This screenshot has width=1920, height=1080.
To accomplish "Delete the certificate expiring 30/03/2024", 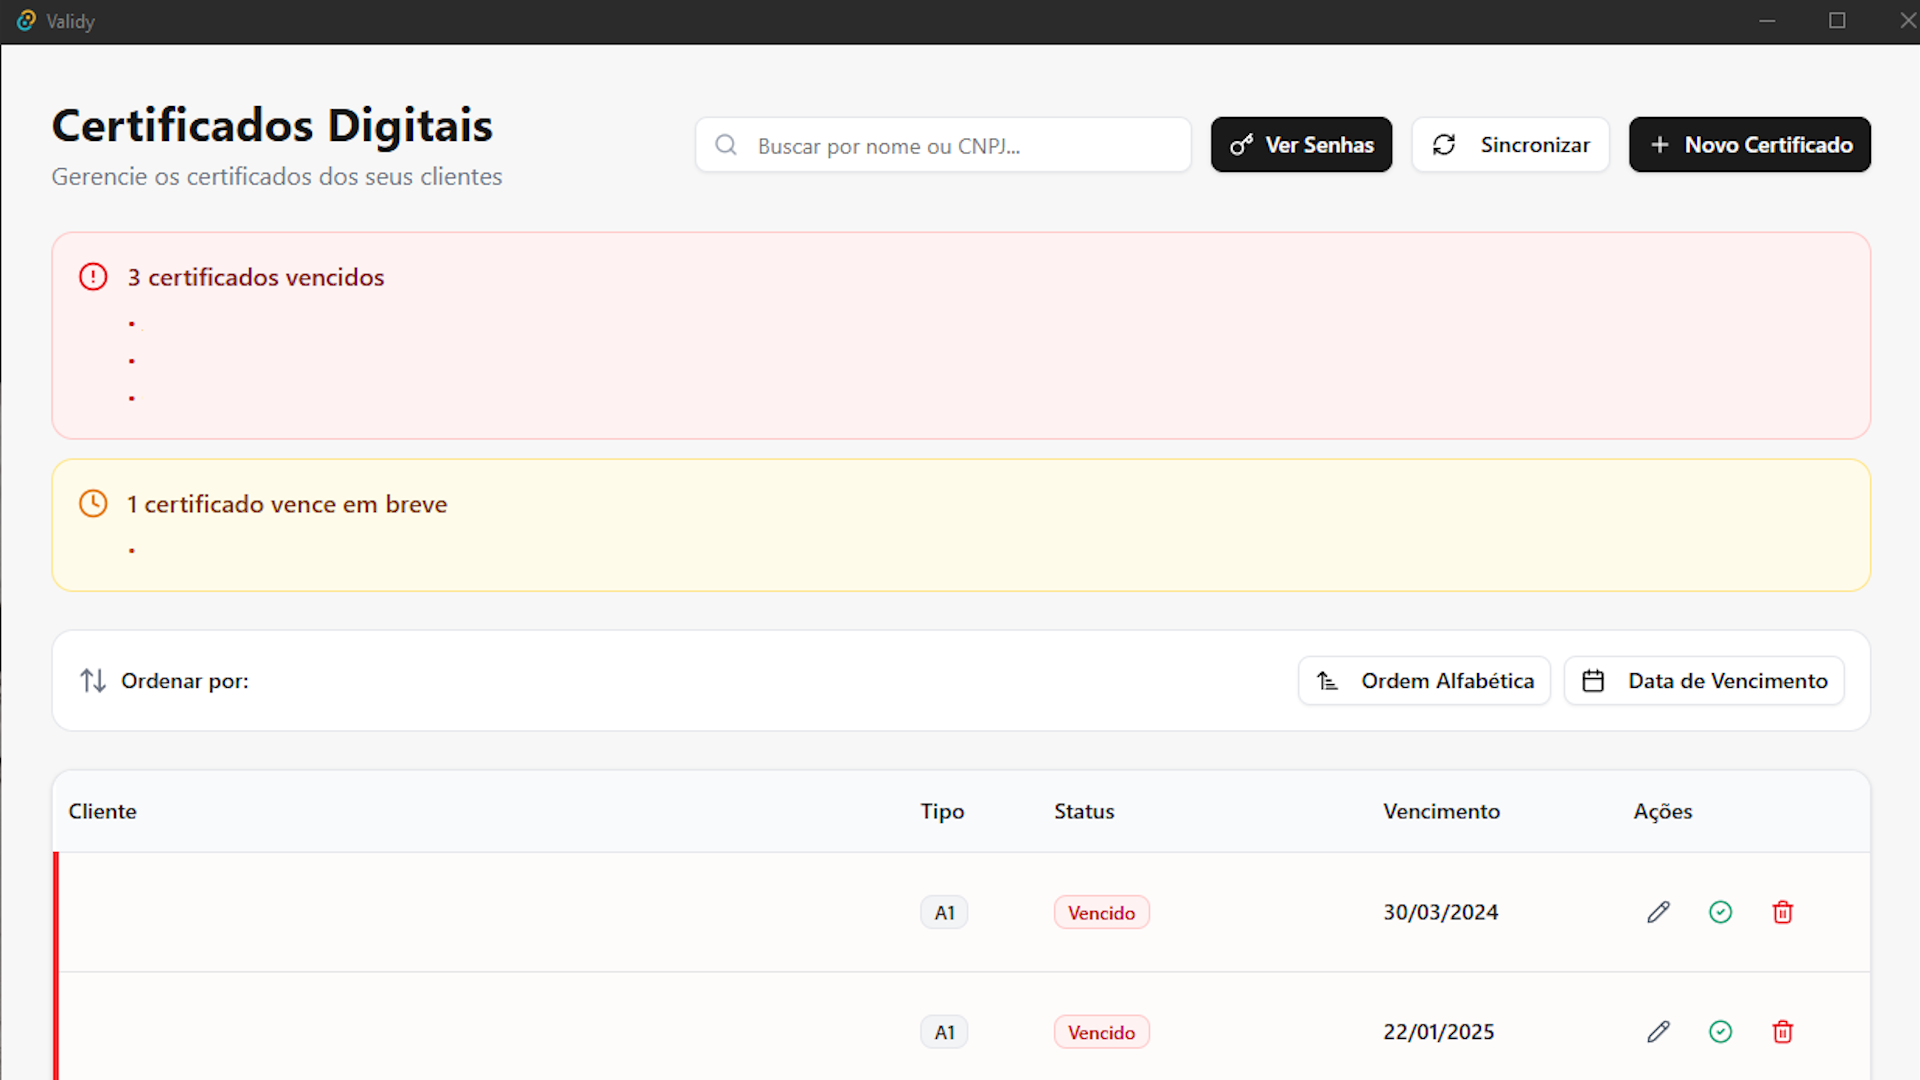I will click(1782, 912).
